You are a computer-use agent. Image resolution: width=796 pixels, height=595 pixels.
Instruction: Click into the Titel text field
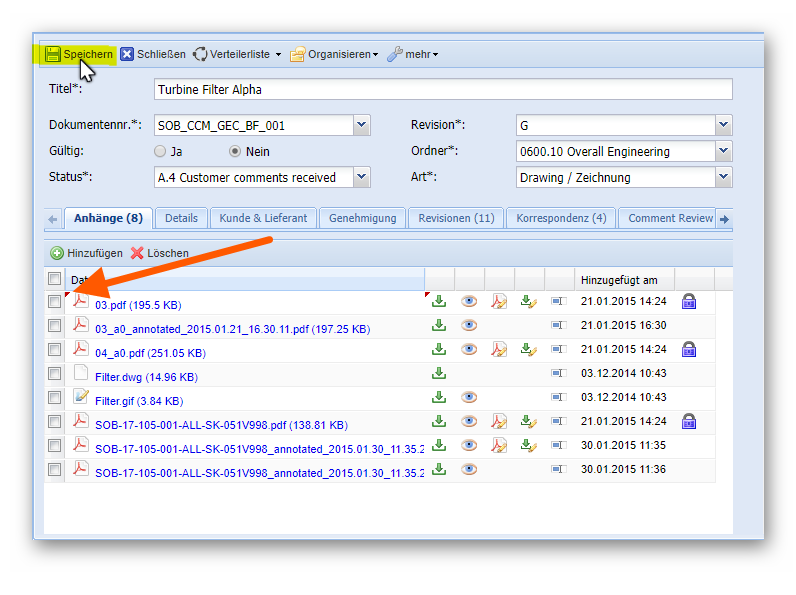[x=443, y=89]
